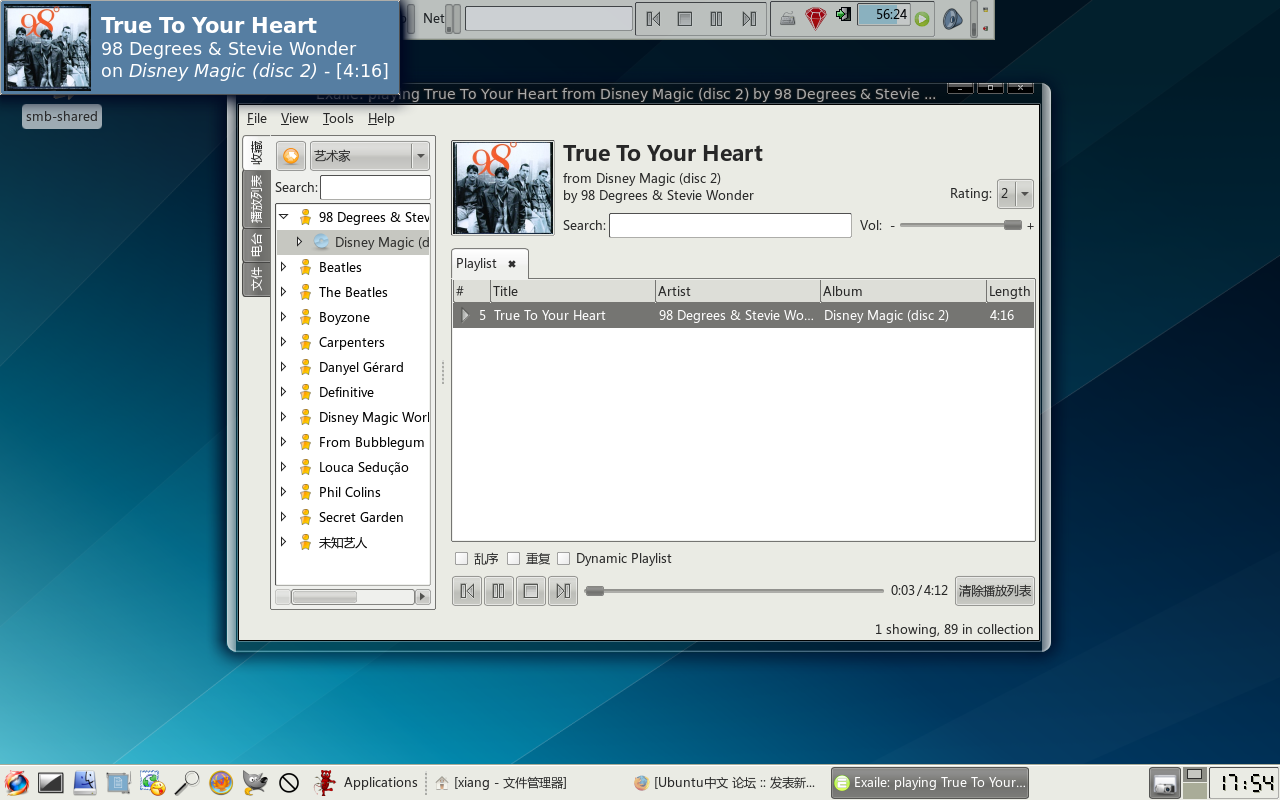Screen dimensions: 1280x800
Task: Click the black prohibited-circle launcher icon
Action: coord(289,782)
